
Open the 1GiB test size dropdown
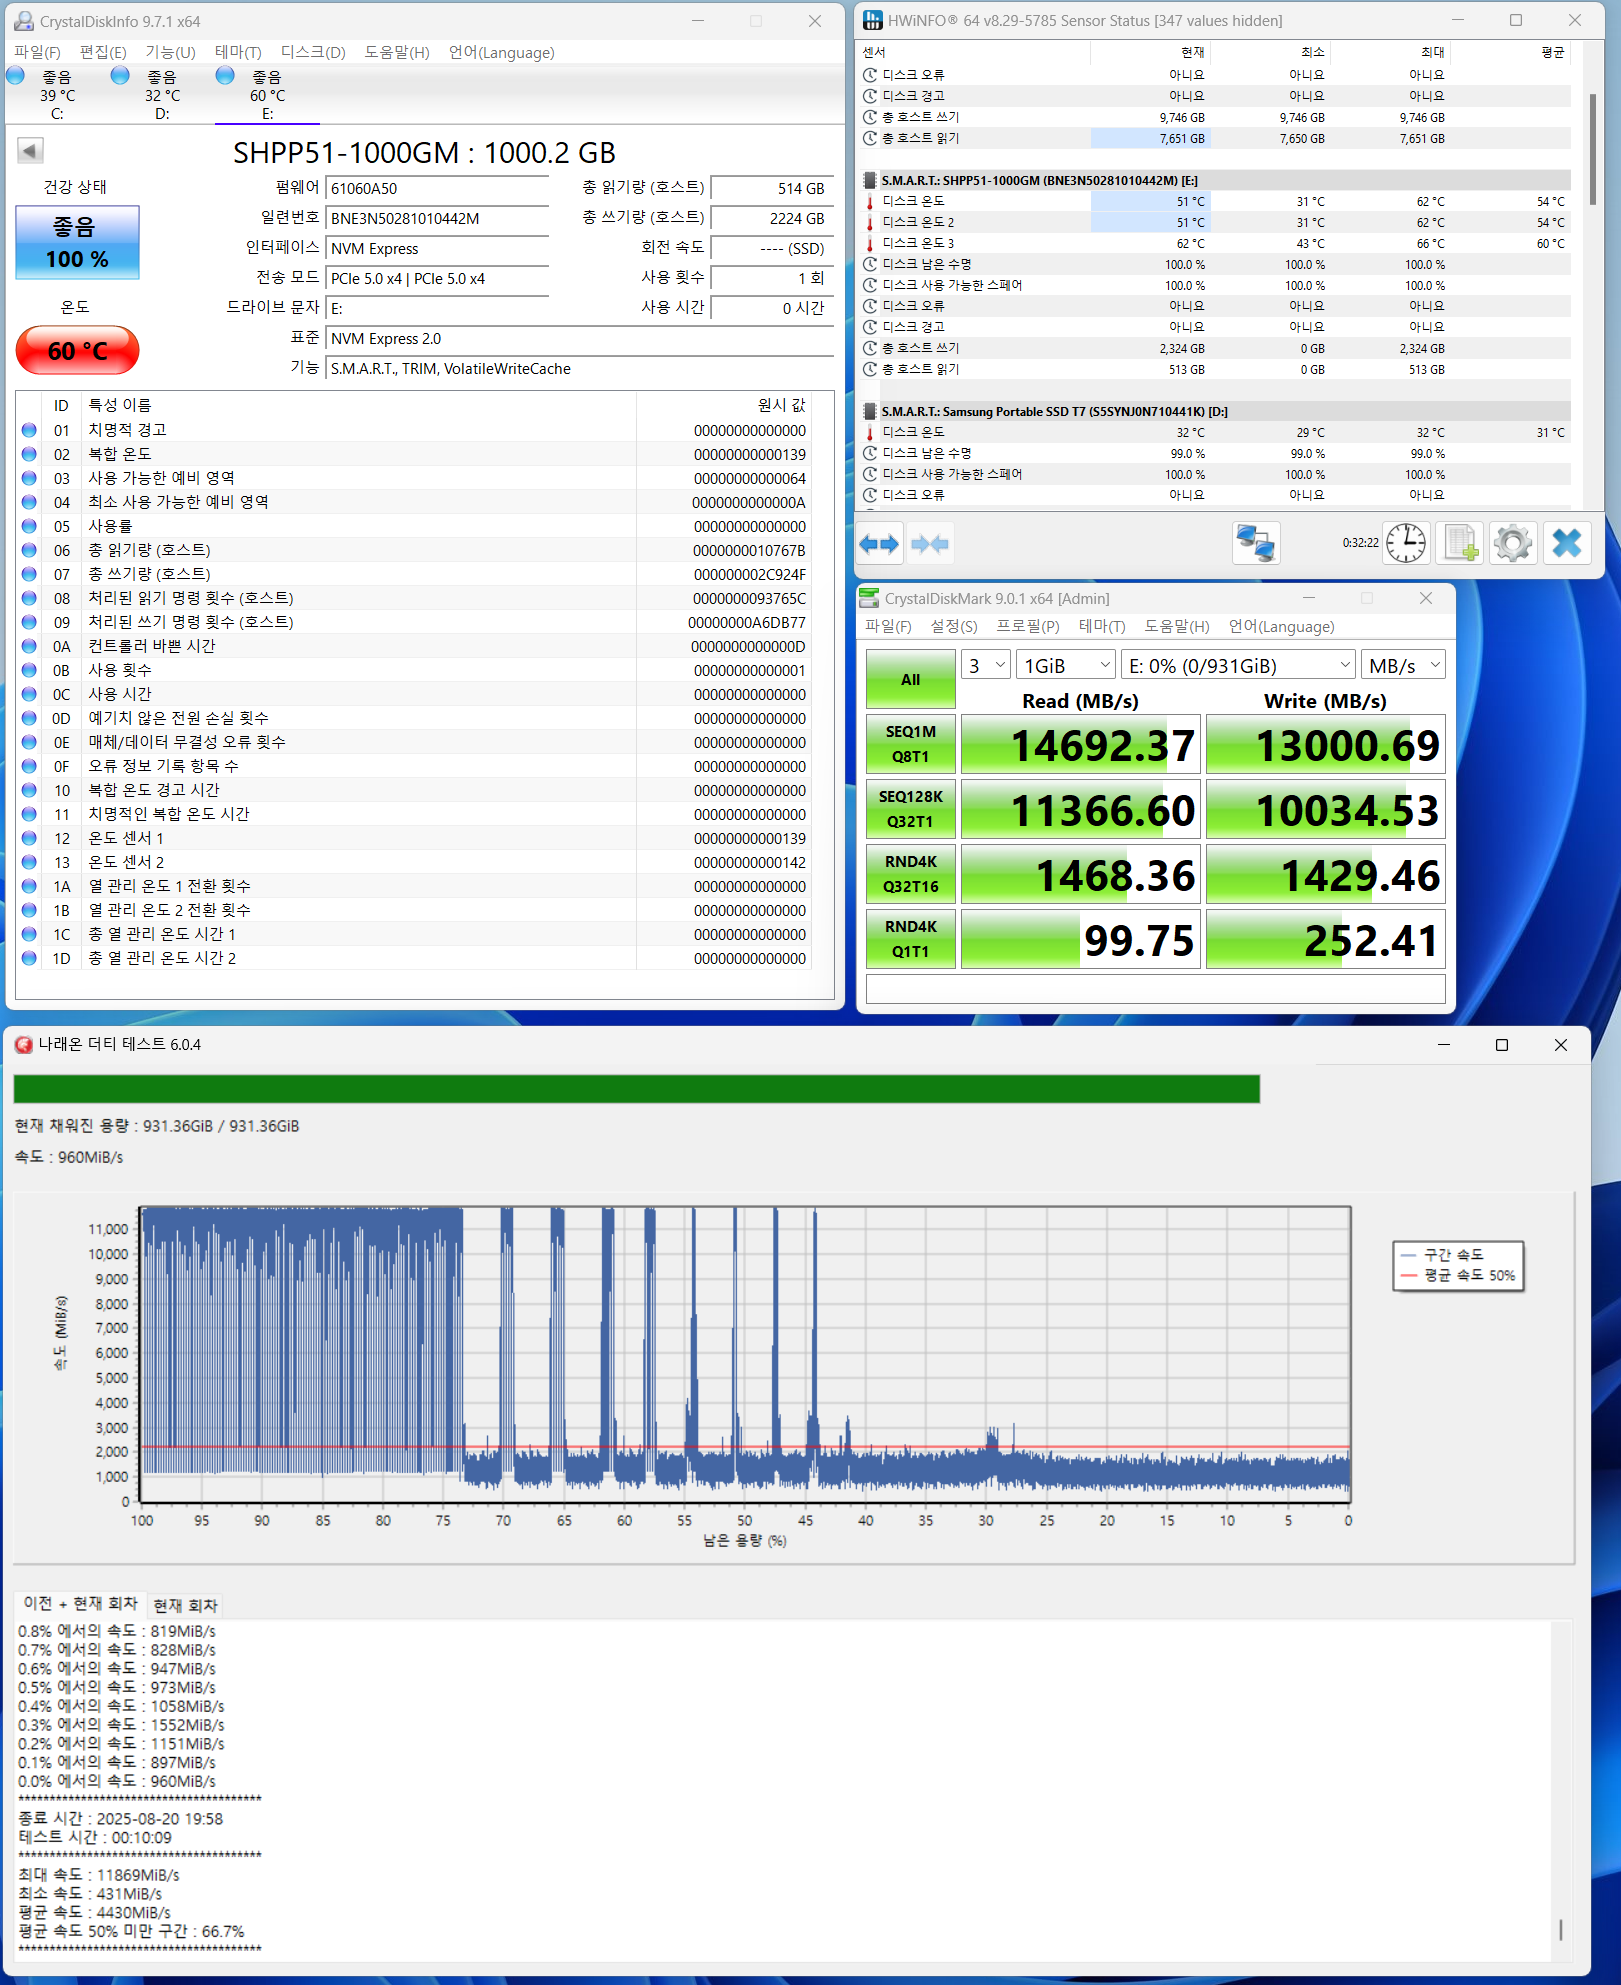coord(1066,665)
